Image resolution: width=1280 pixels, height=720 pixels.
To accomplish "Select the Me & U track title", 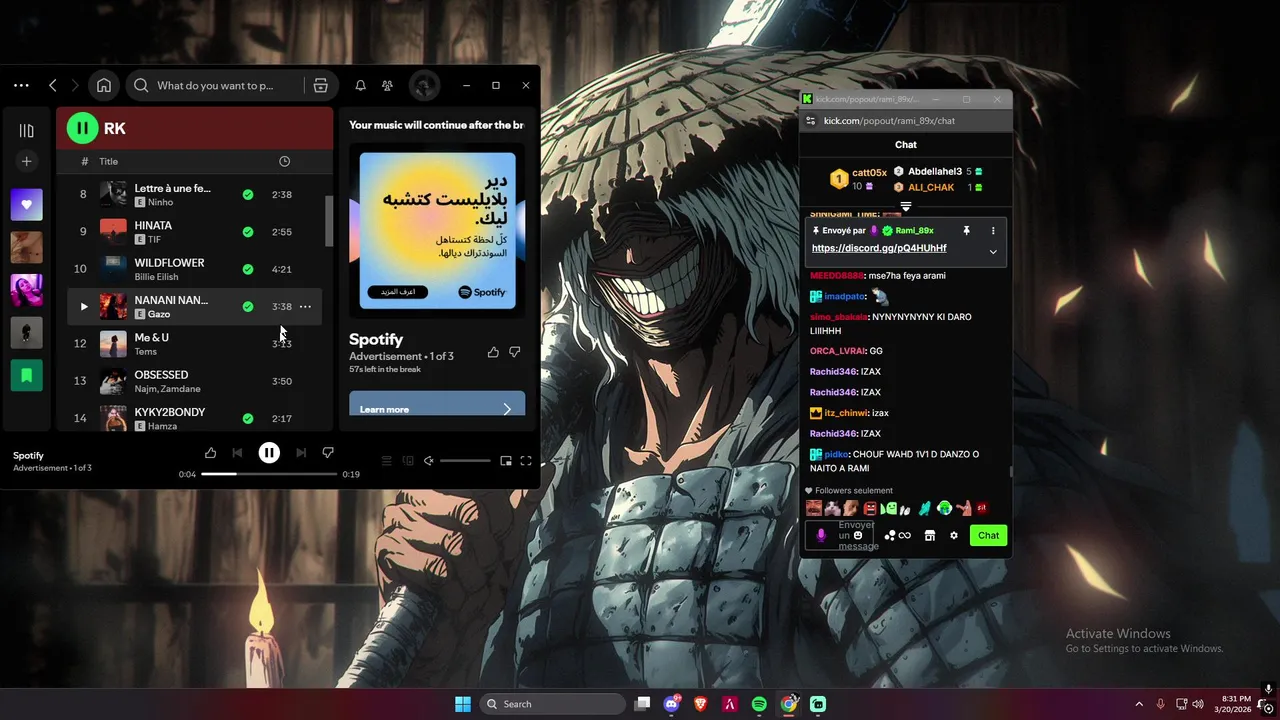I will click(x=152, y=337).
